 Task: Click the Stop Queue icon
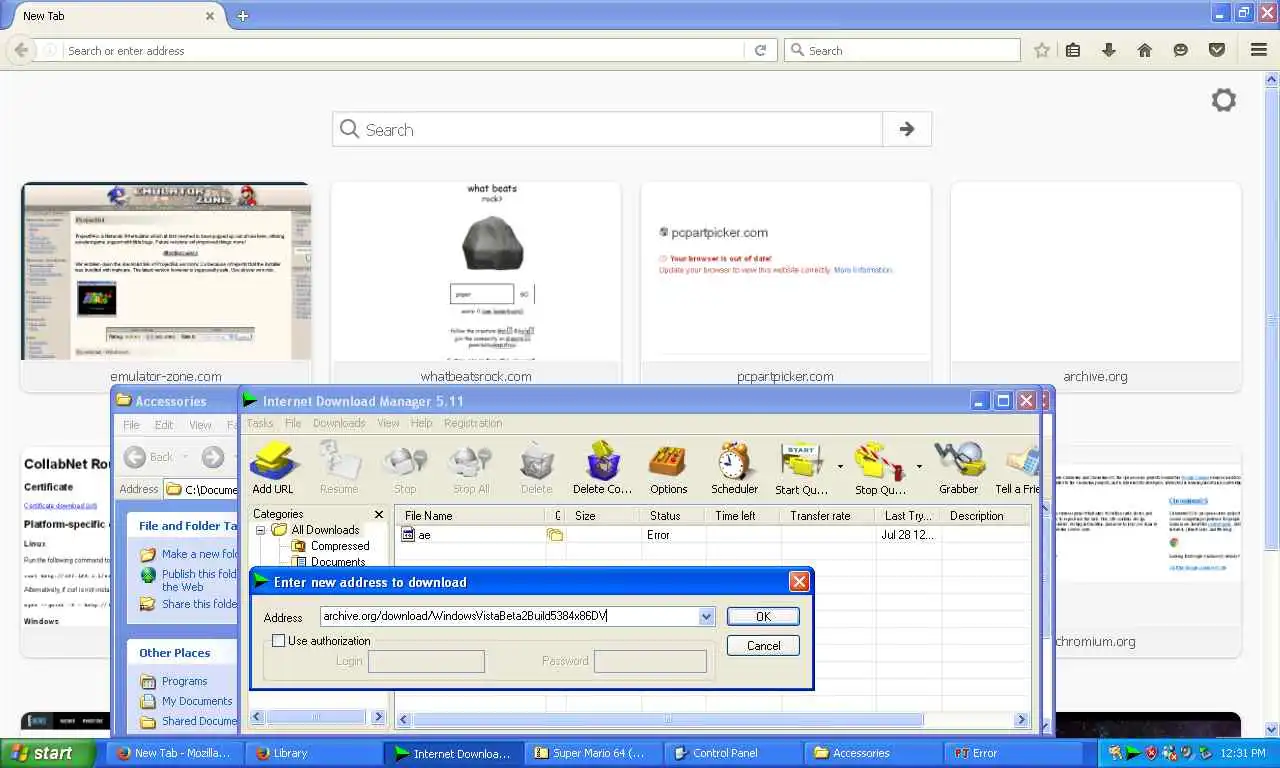[x=880, y=469]
